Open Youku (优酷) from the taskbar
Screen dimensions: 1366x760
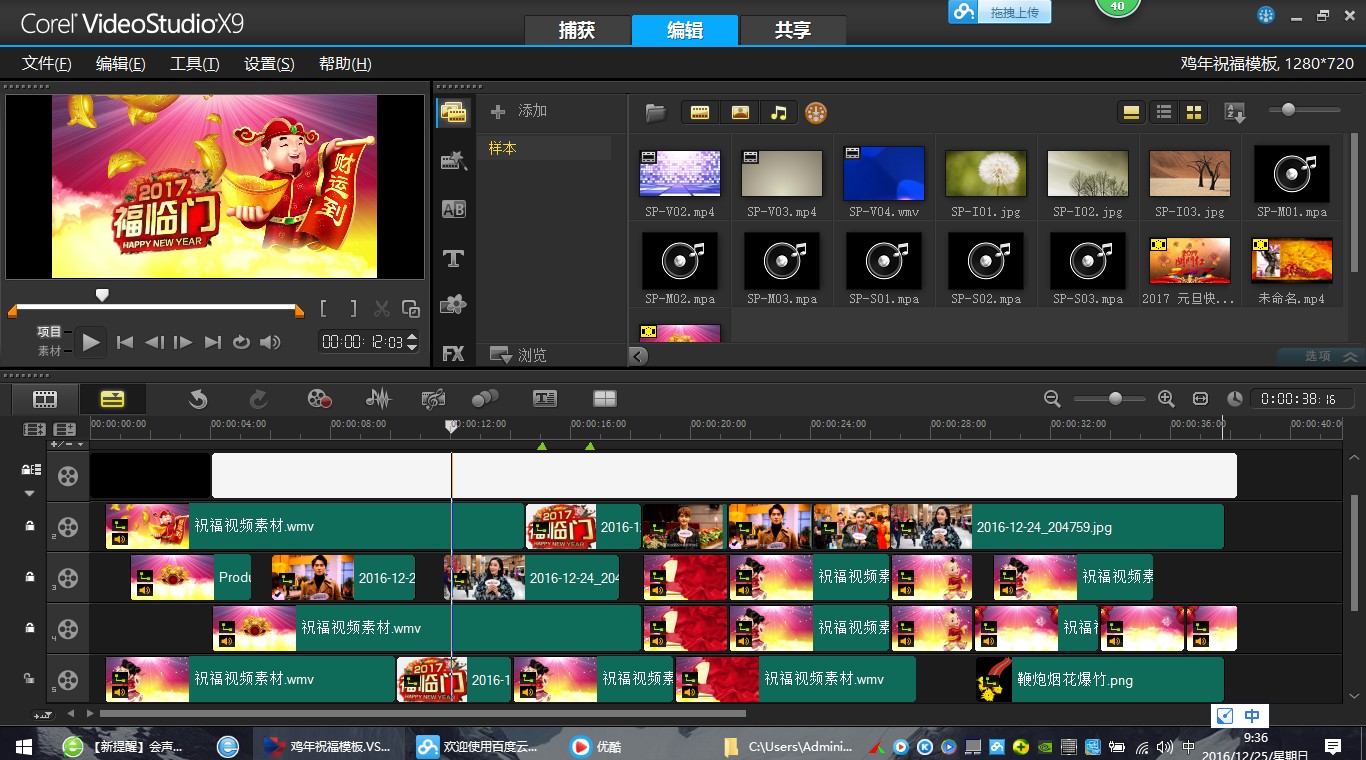point(596,746)
